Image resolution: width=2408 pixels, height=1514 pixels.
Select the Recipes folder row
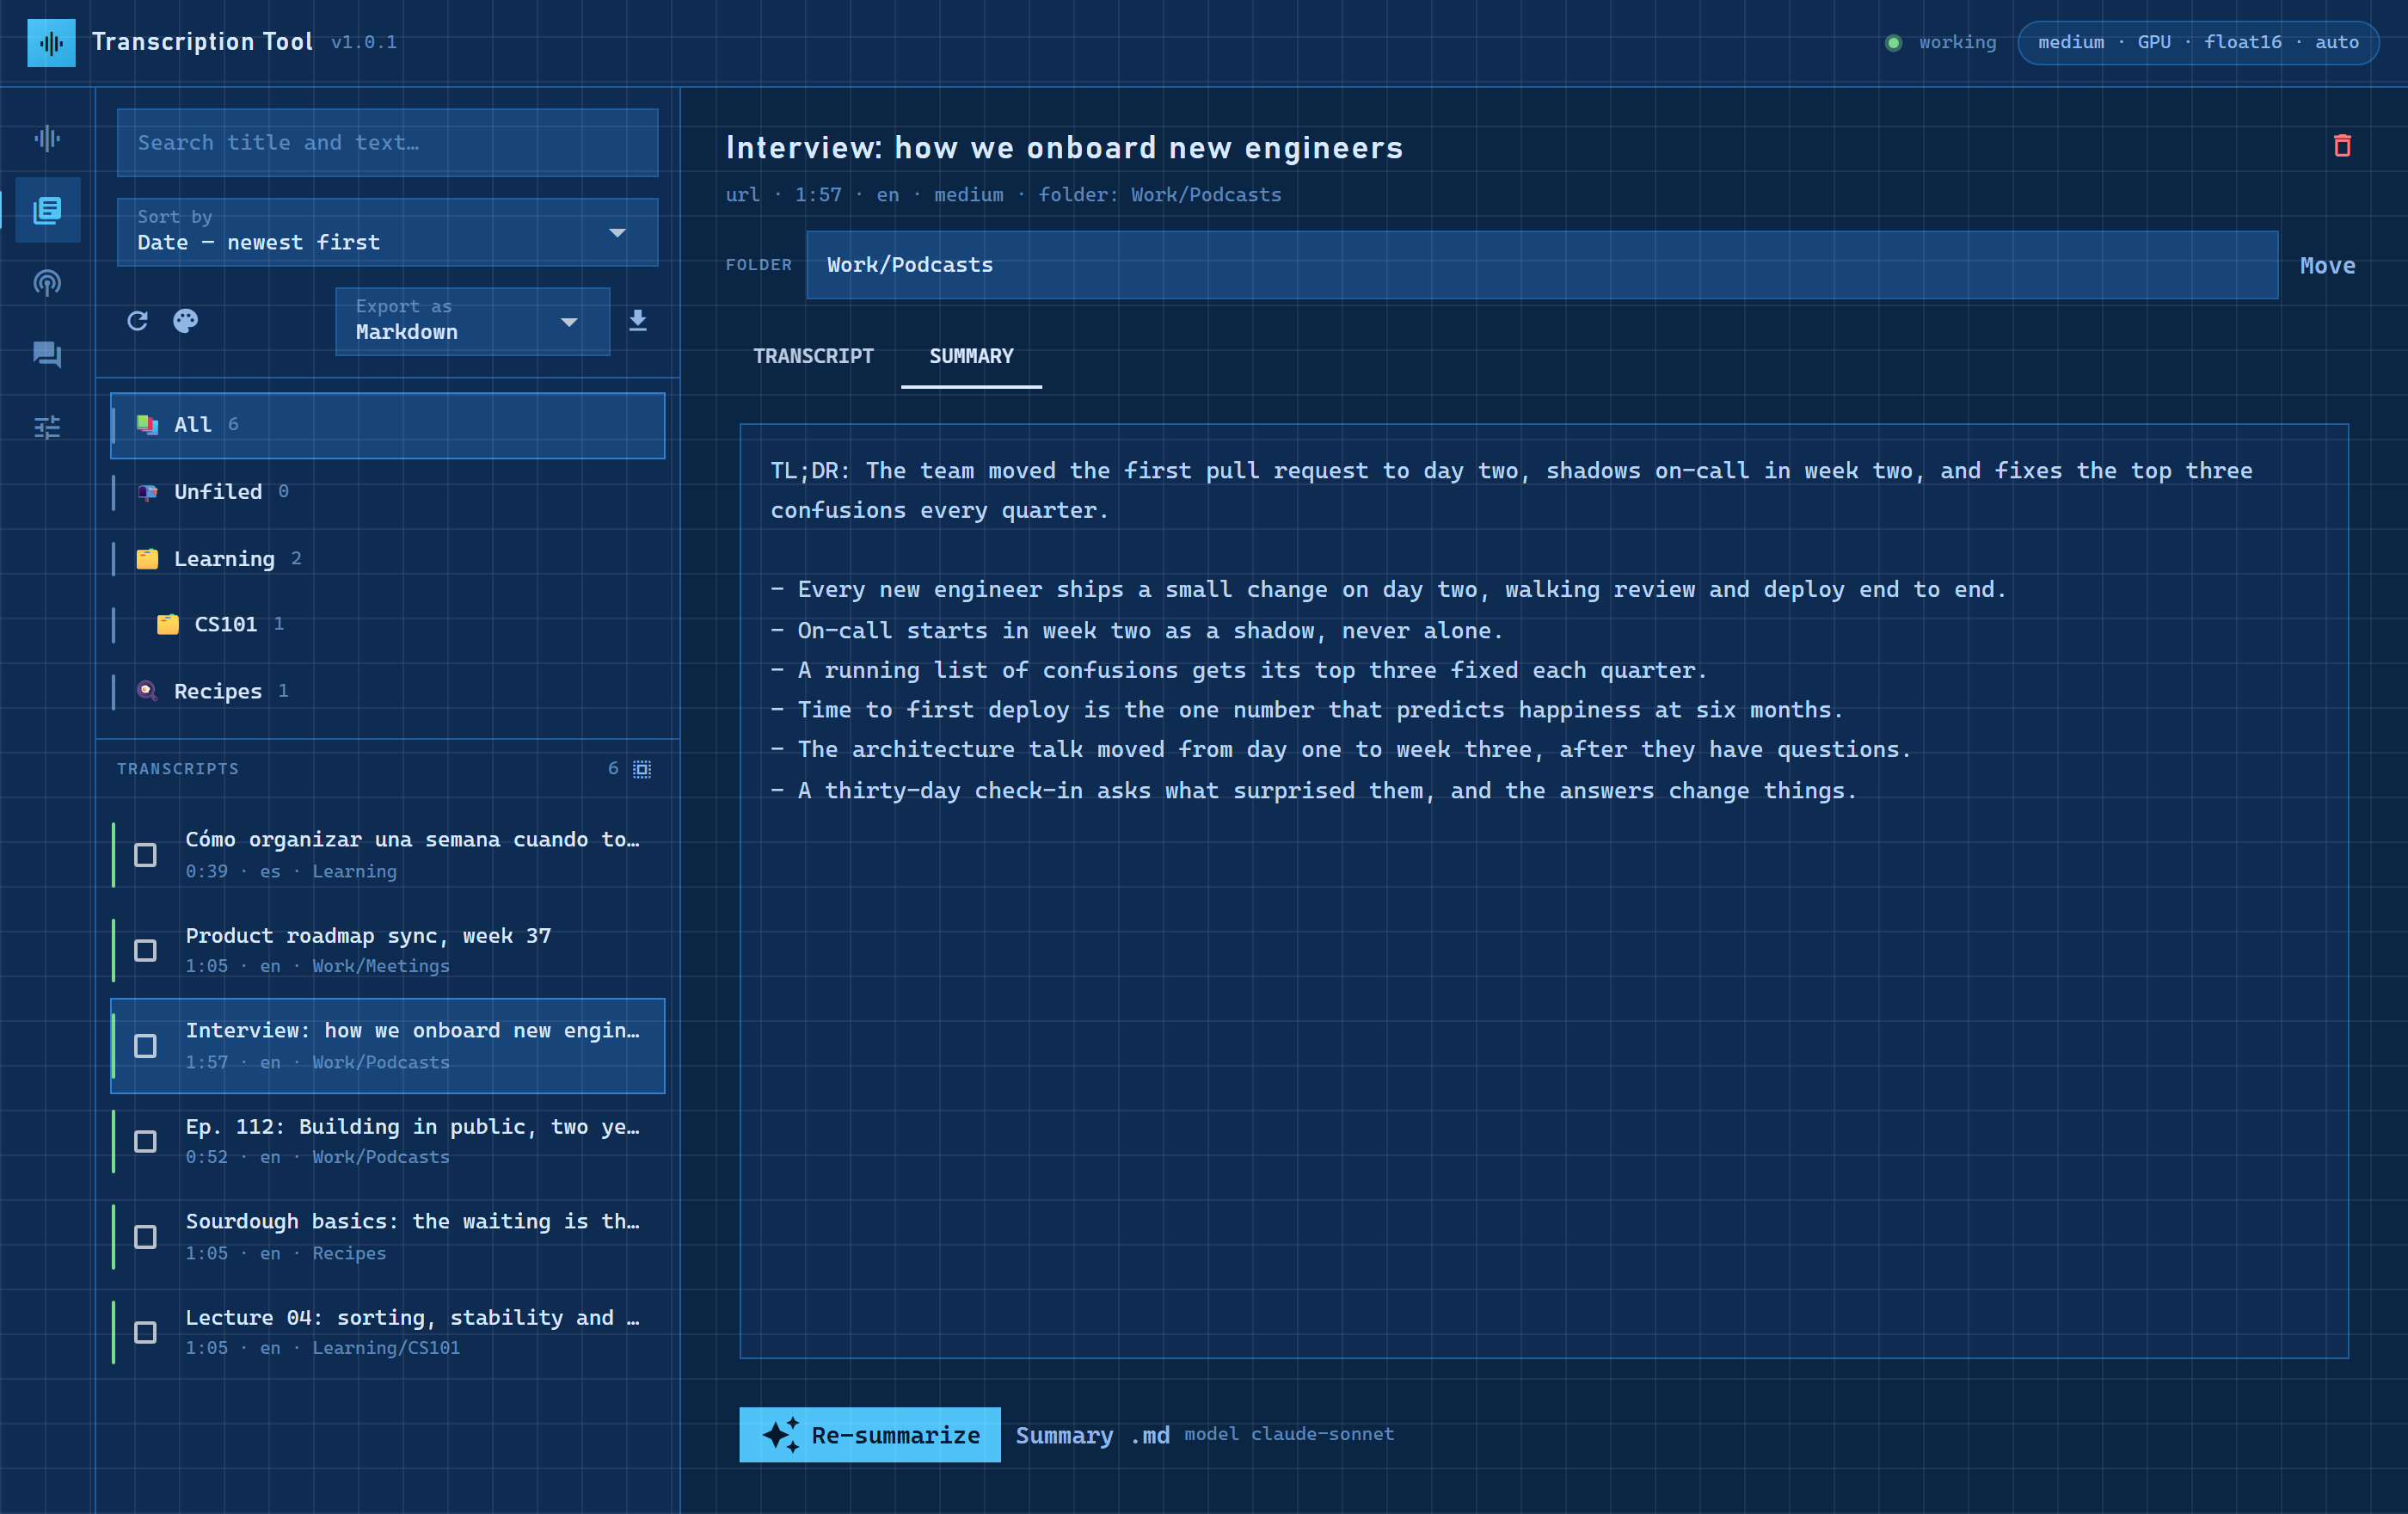pyautogui.click(x=387, y=691)
